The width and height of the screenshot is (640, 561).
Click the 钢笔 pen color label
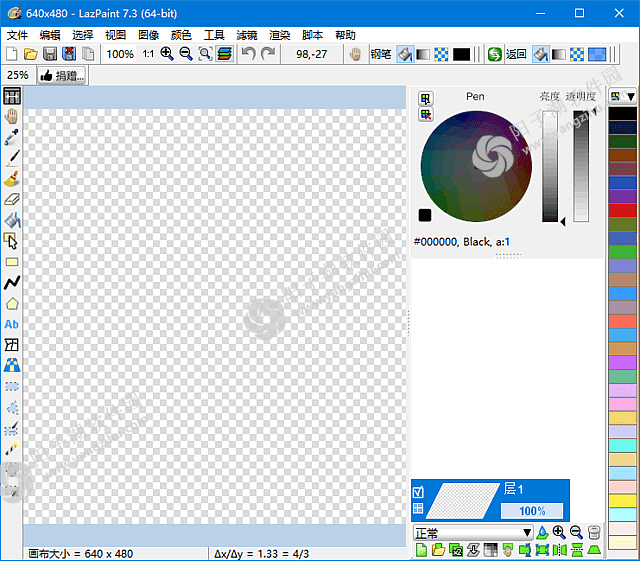pyautogui.click(x=381, y=54)
